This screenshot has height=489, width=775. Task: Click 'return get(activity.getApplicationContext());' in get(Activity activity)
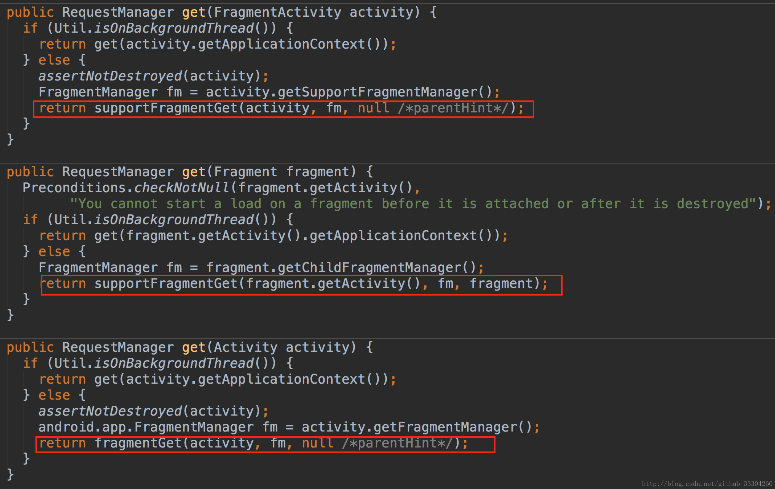(x=217, y=380)
